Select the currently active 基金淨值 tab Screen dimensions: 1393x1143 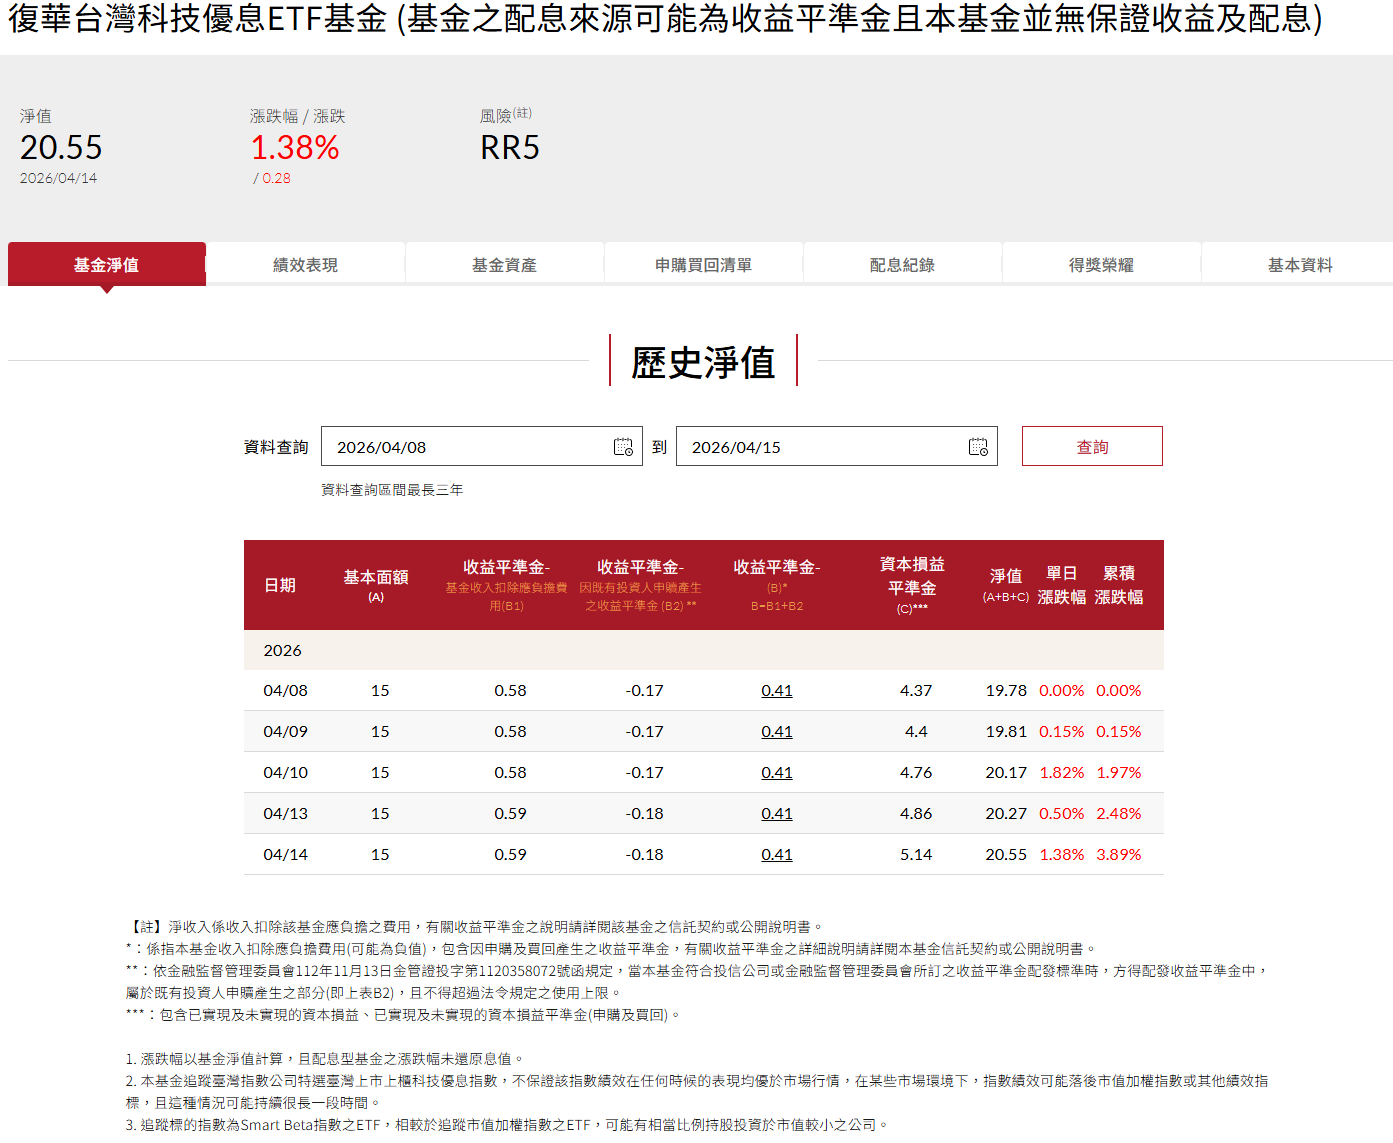(x=106, y=264)
